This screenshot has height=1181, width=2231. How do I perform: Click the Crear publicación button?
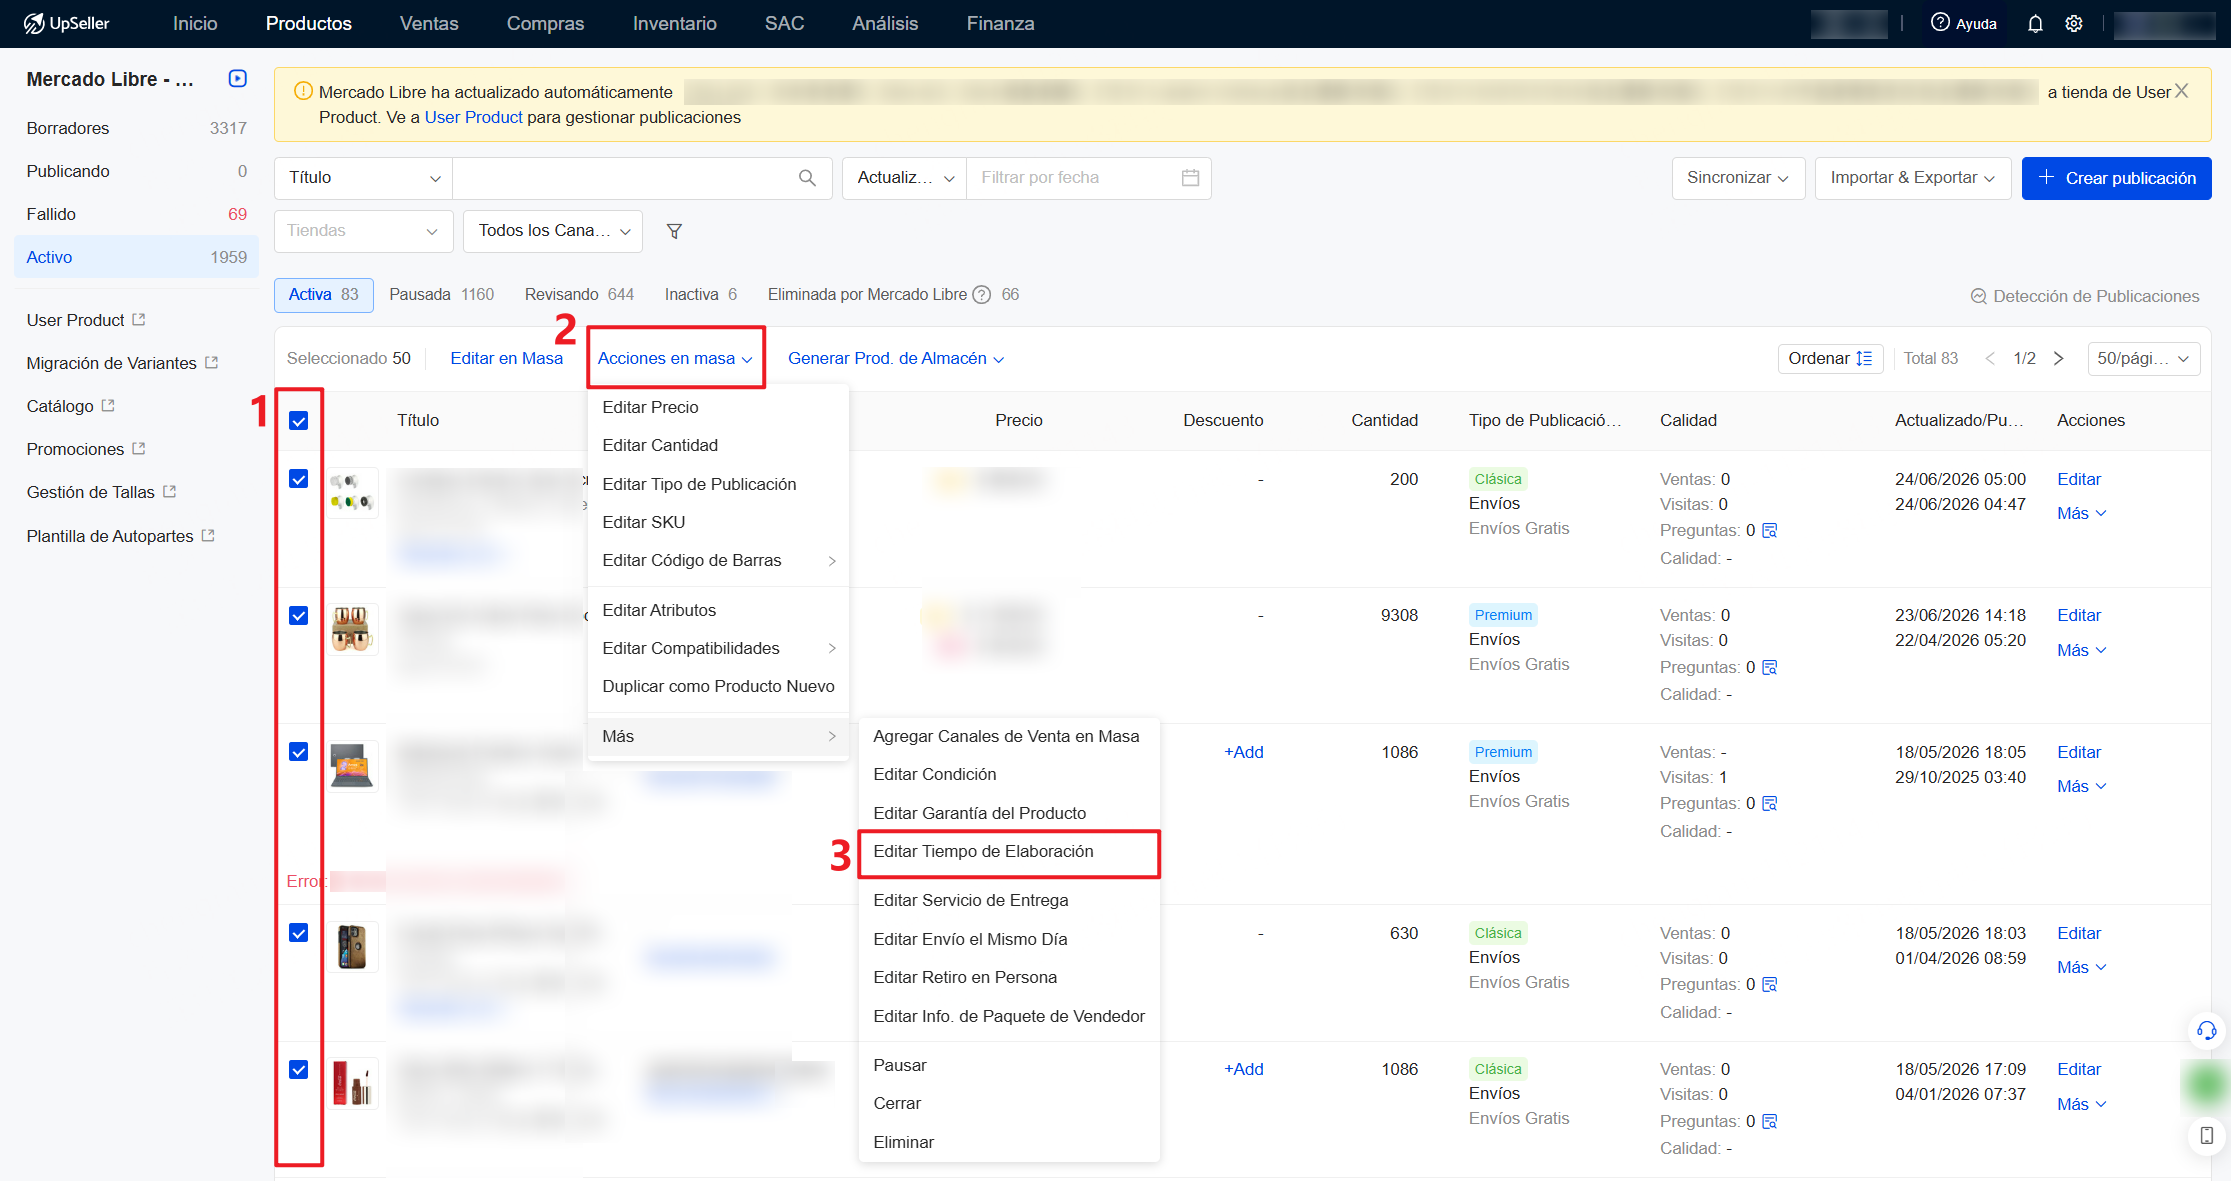[2116, 178]
